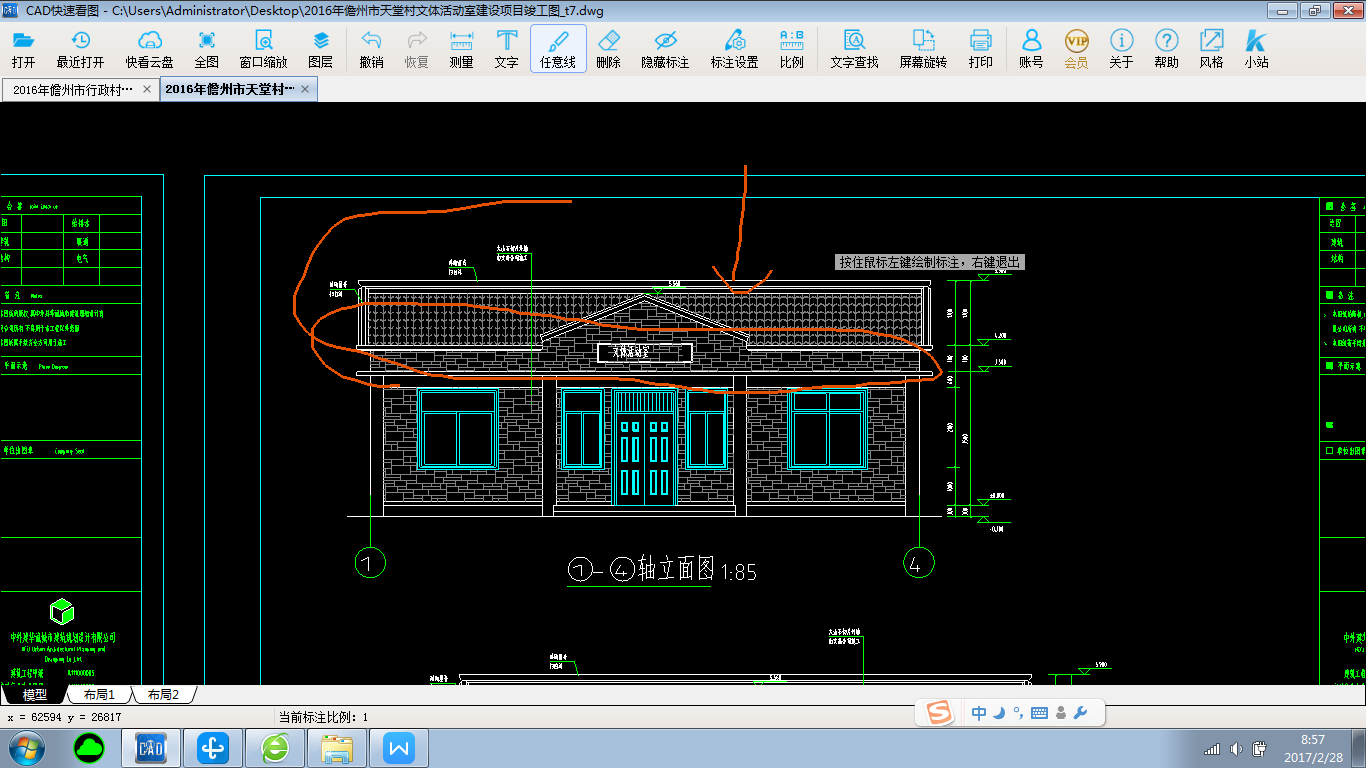Toggle the 任意线 freehand line tool
Viewport: 1366px width, 768px height.
[558, 48]
